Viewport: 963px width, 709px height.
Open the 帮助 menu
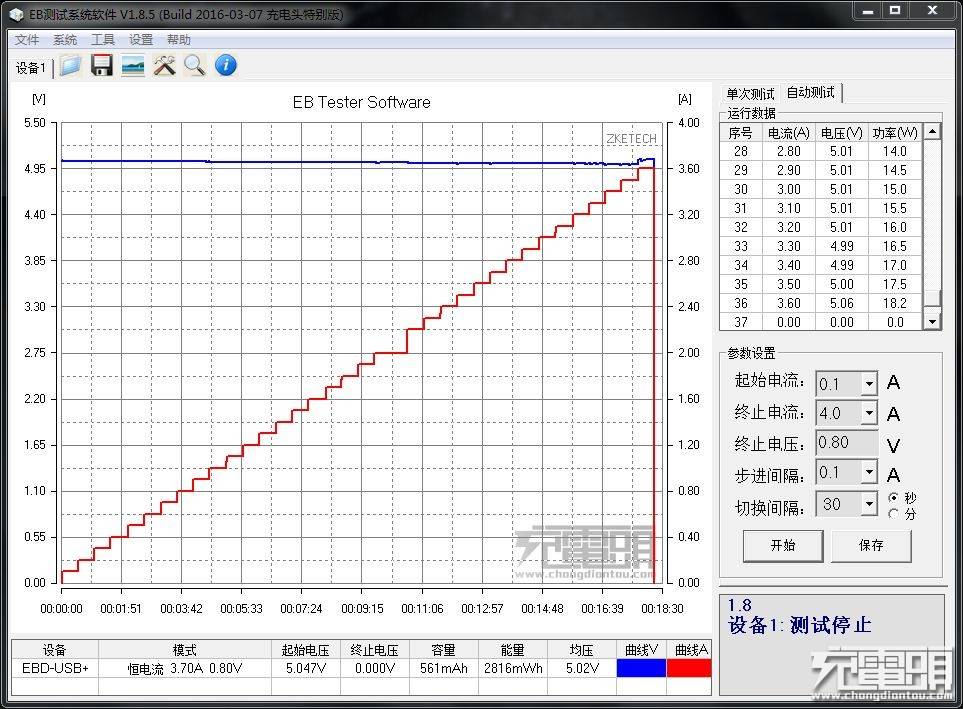(x=178, y=40)
